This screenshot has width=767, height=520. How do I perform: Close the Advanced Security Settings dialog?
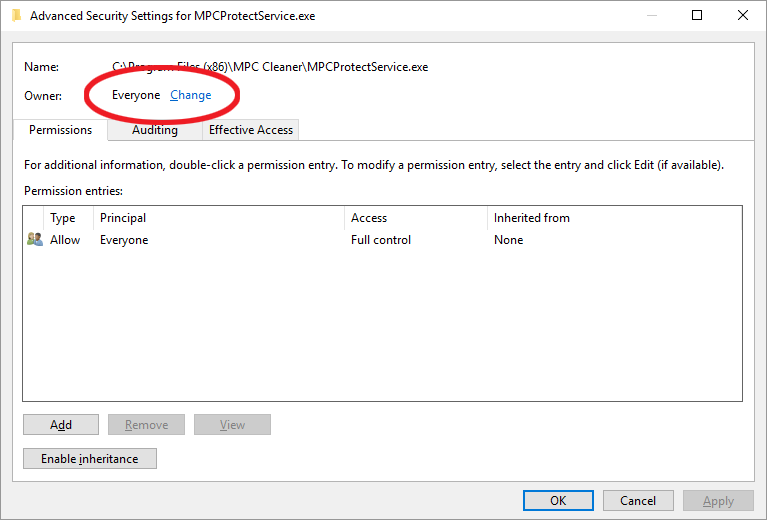[x=743, y=15]
